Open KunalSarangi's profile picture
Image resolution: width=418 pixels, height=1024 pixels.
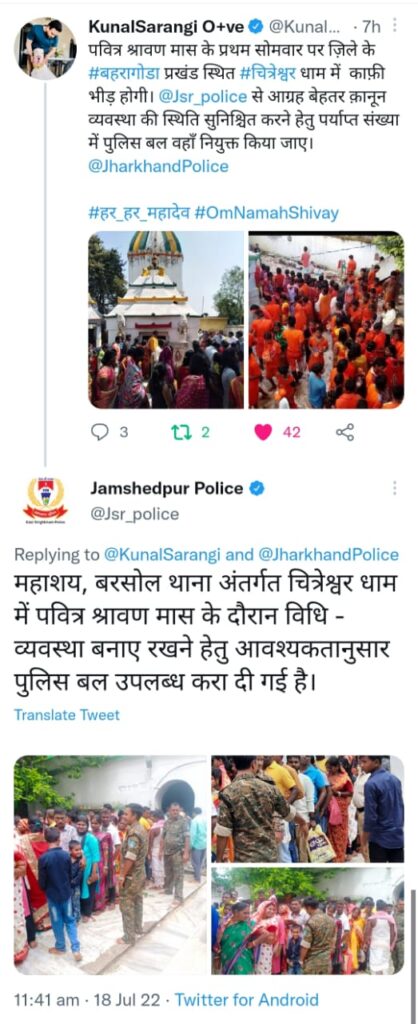click(45, 48)
